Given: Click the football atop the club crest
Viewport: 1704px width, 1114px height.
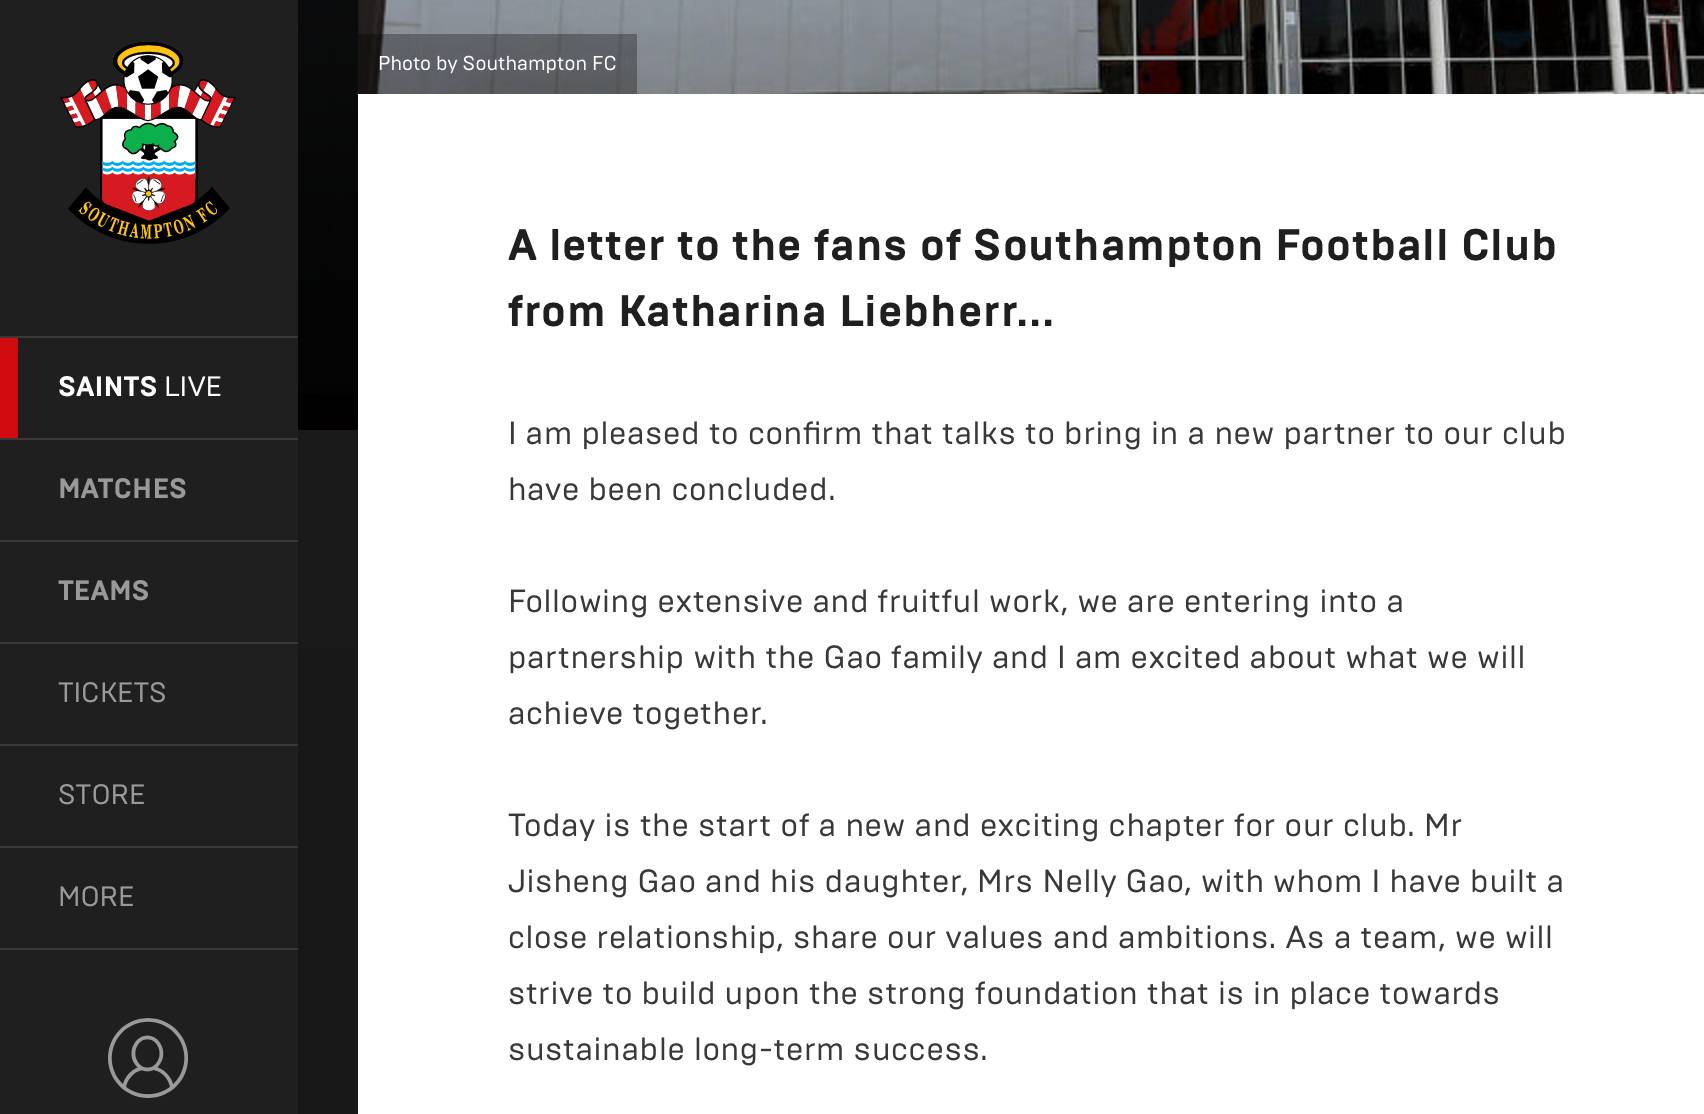Looking at the screenshot, I should (148, 77).
